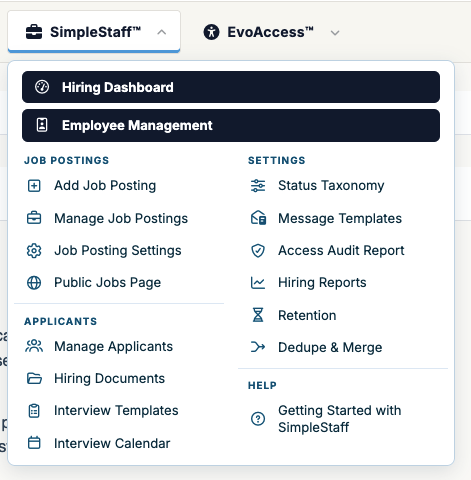471x480 pixels.
Task: Open Retention settings
Action: [x=307, y=315]
